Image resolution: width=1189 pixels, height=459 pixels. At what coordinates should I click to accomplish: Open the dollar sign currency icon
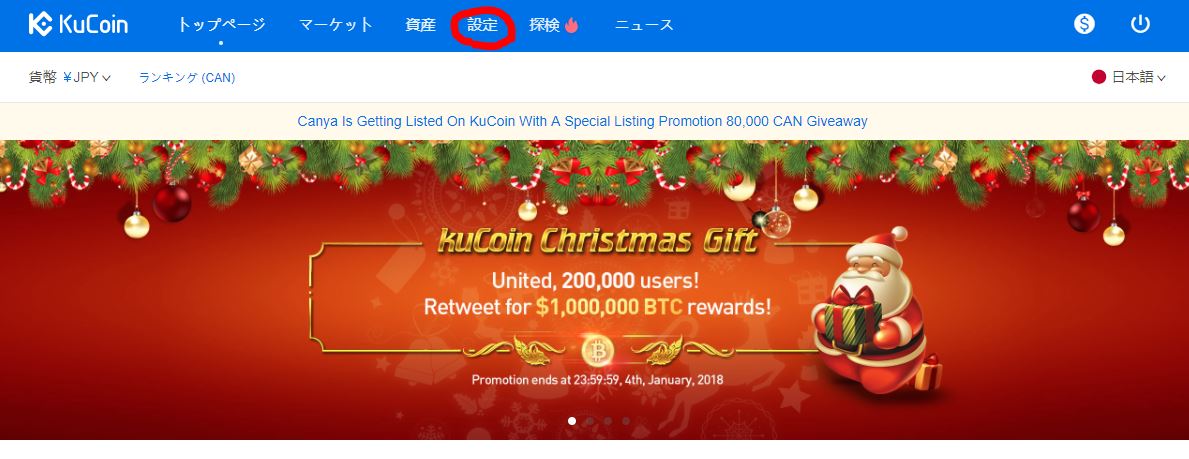1084,24
